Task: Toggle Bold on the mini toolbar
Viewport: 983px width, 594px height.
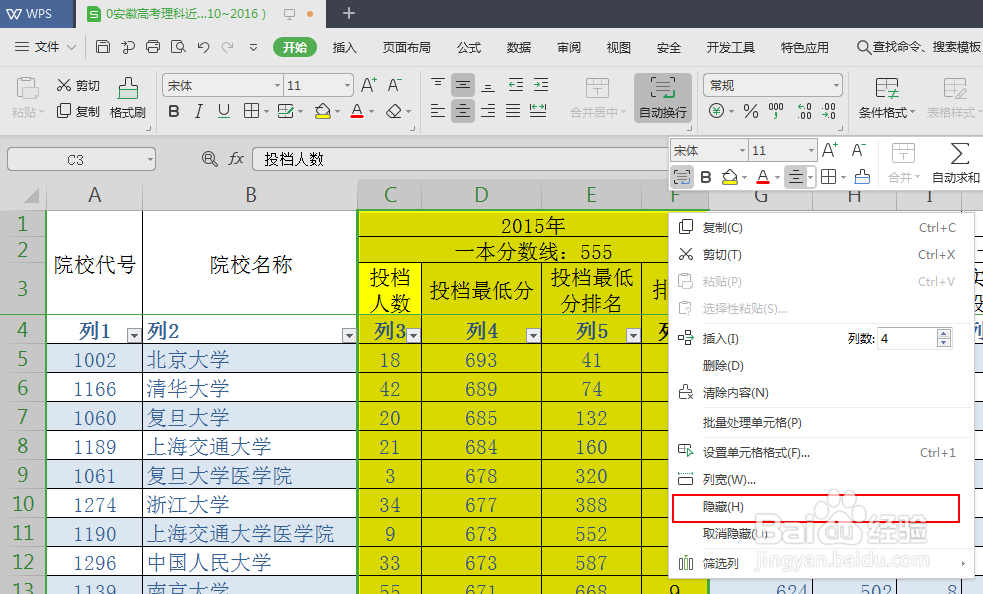Action: click(x=705, y=177)
